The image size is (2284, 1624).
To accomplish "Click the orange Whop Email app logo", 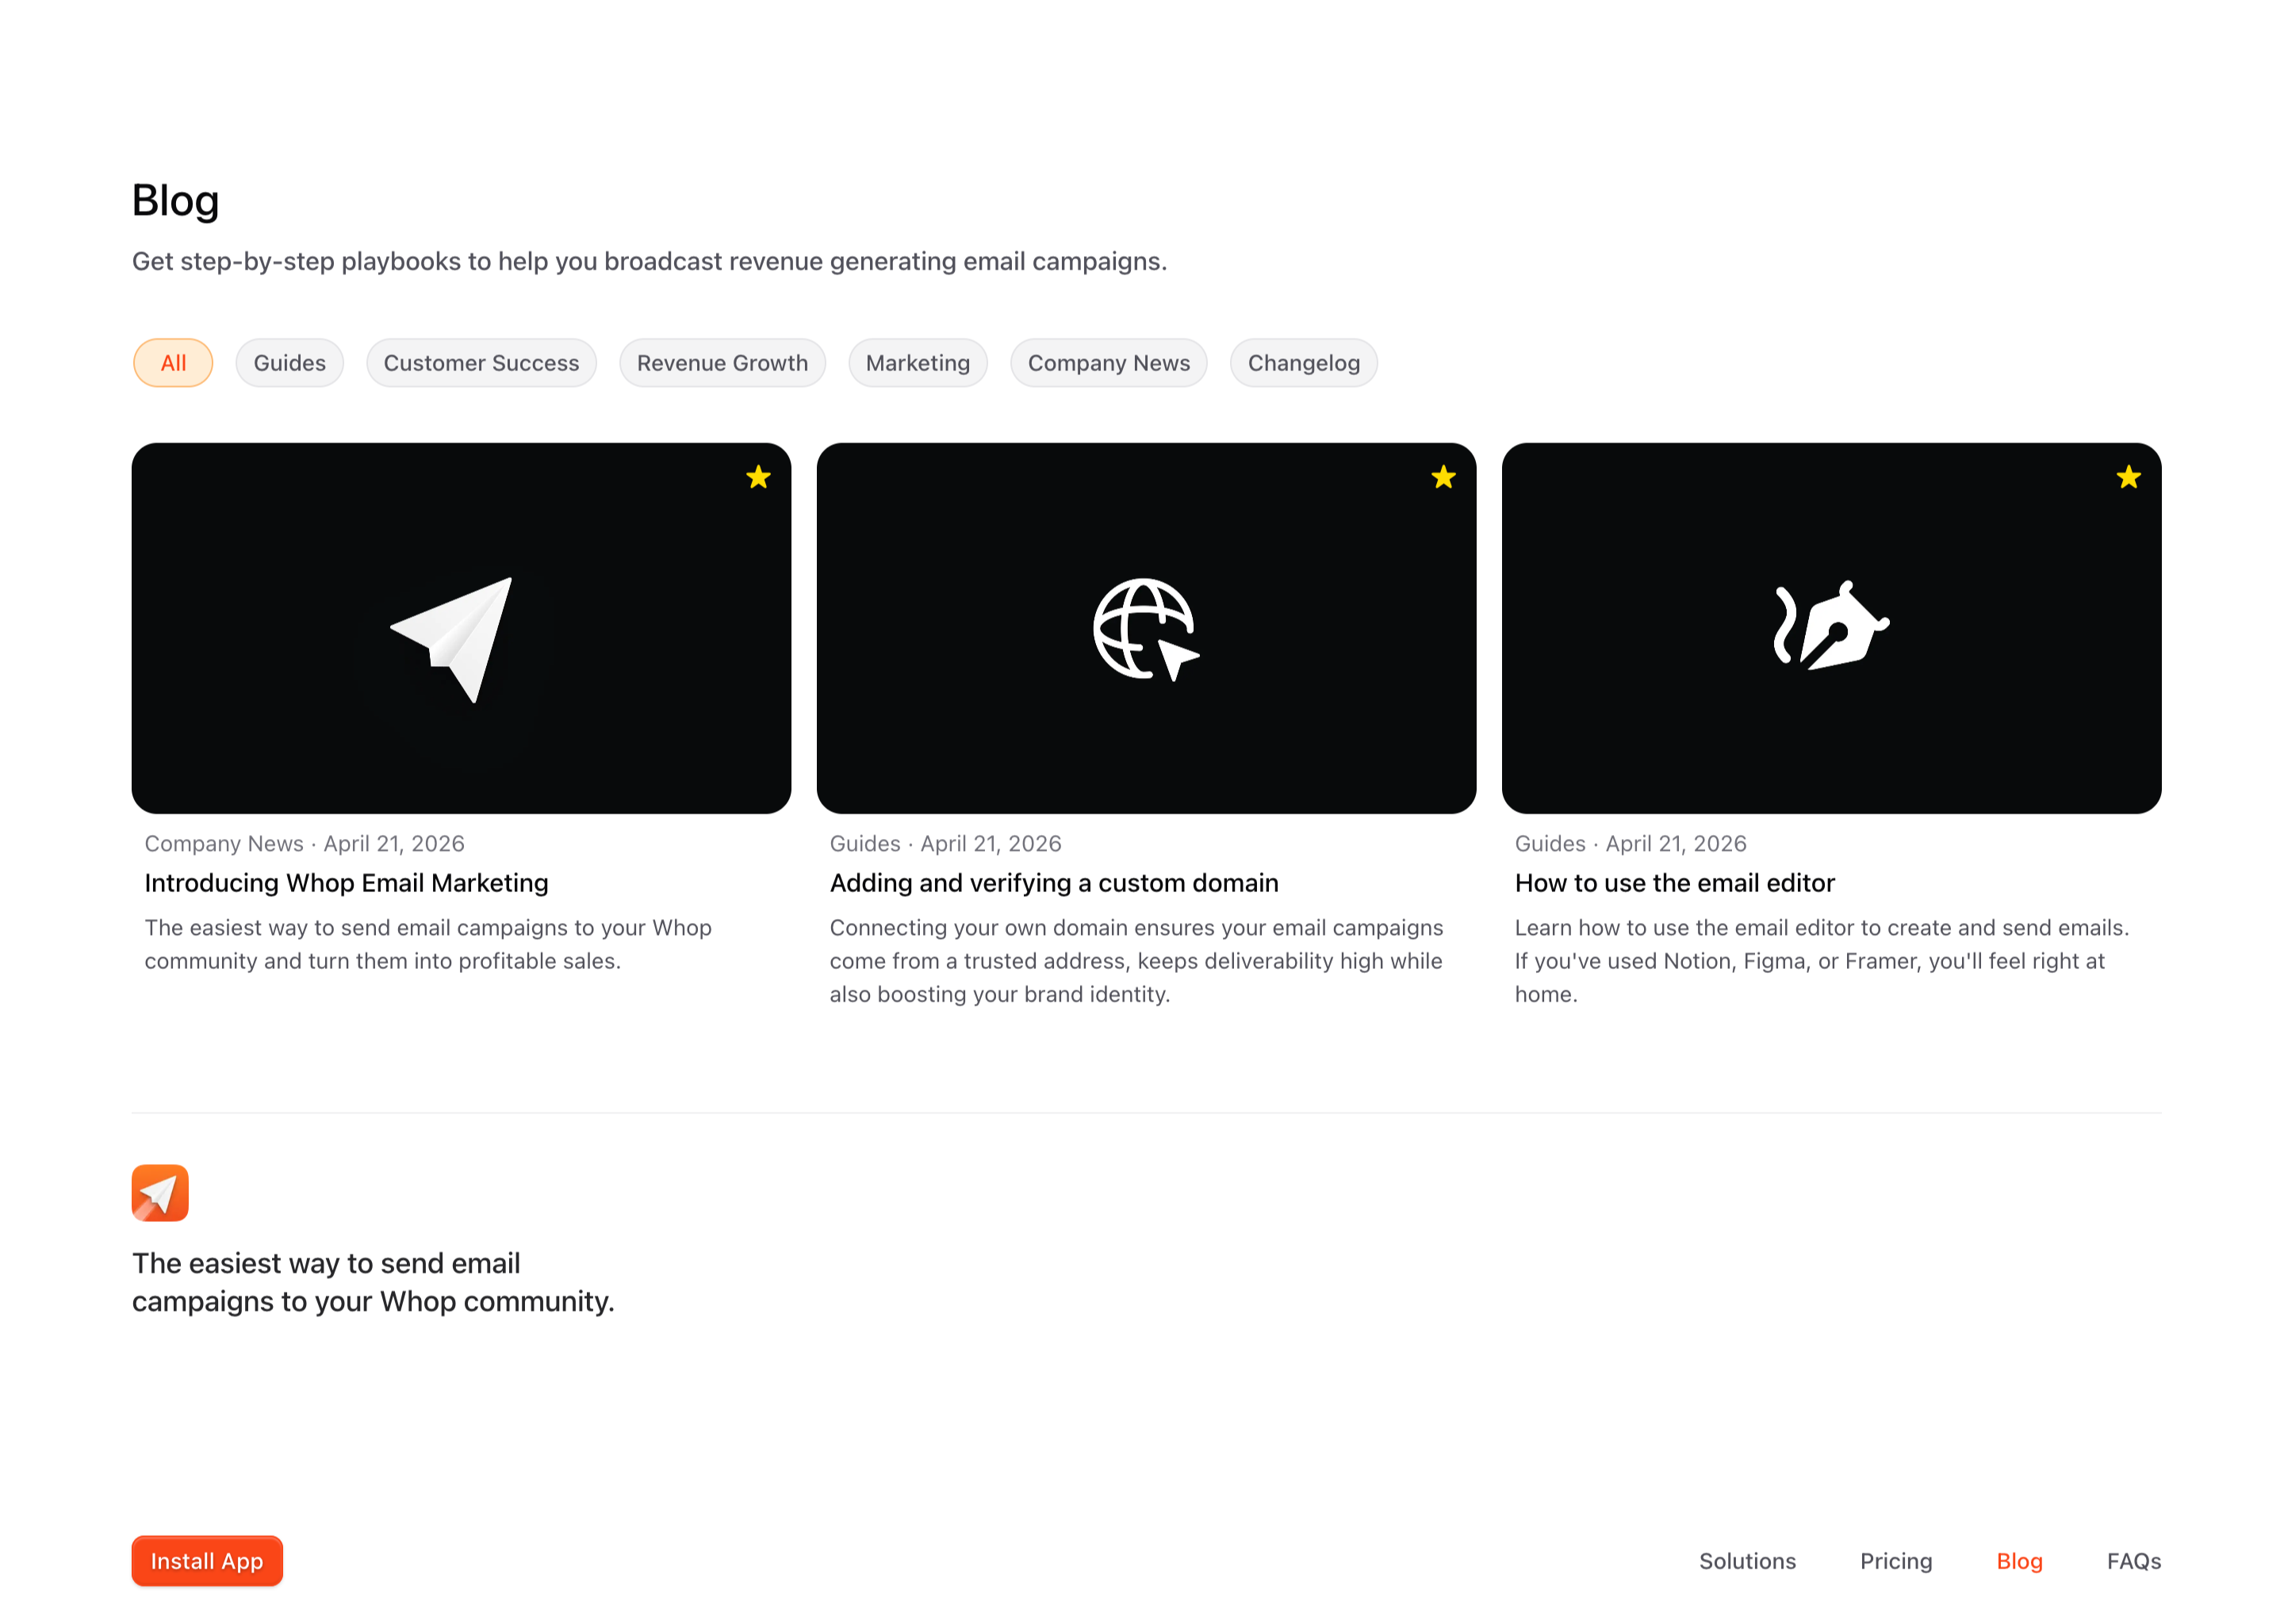I will tap(160, 1192).
